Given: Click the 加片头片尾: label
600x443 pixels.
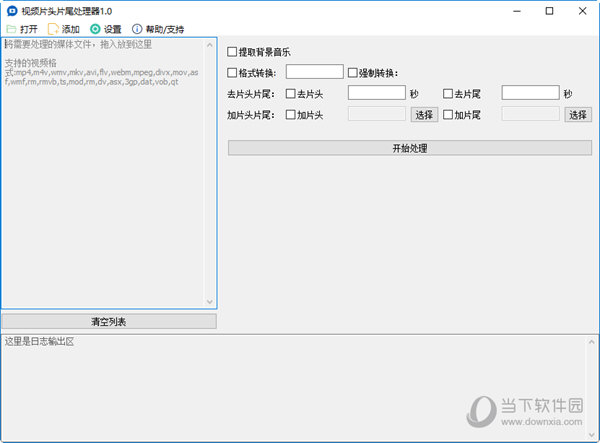Looking at the screenshot, I should [251, 115].
